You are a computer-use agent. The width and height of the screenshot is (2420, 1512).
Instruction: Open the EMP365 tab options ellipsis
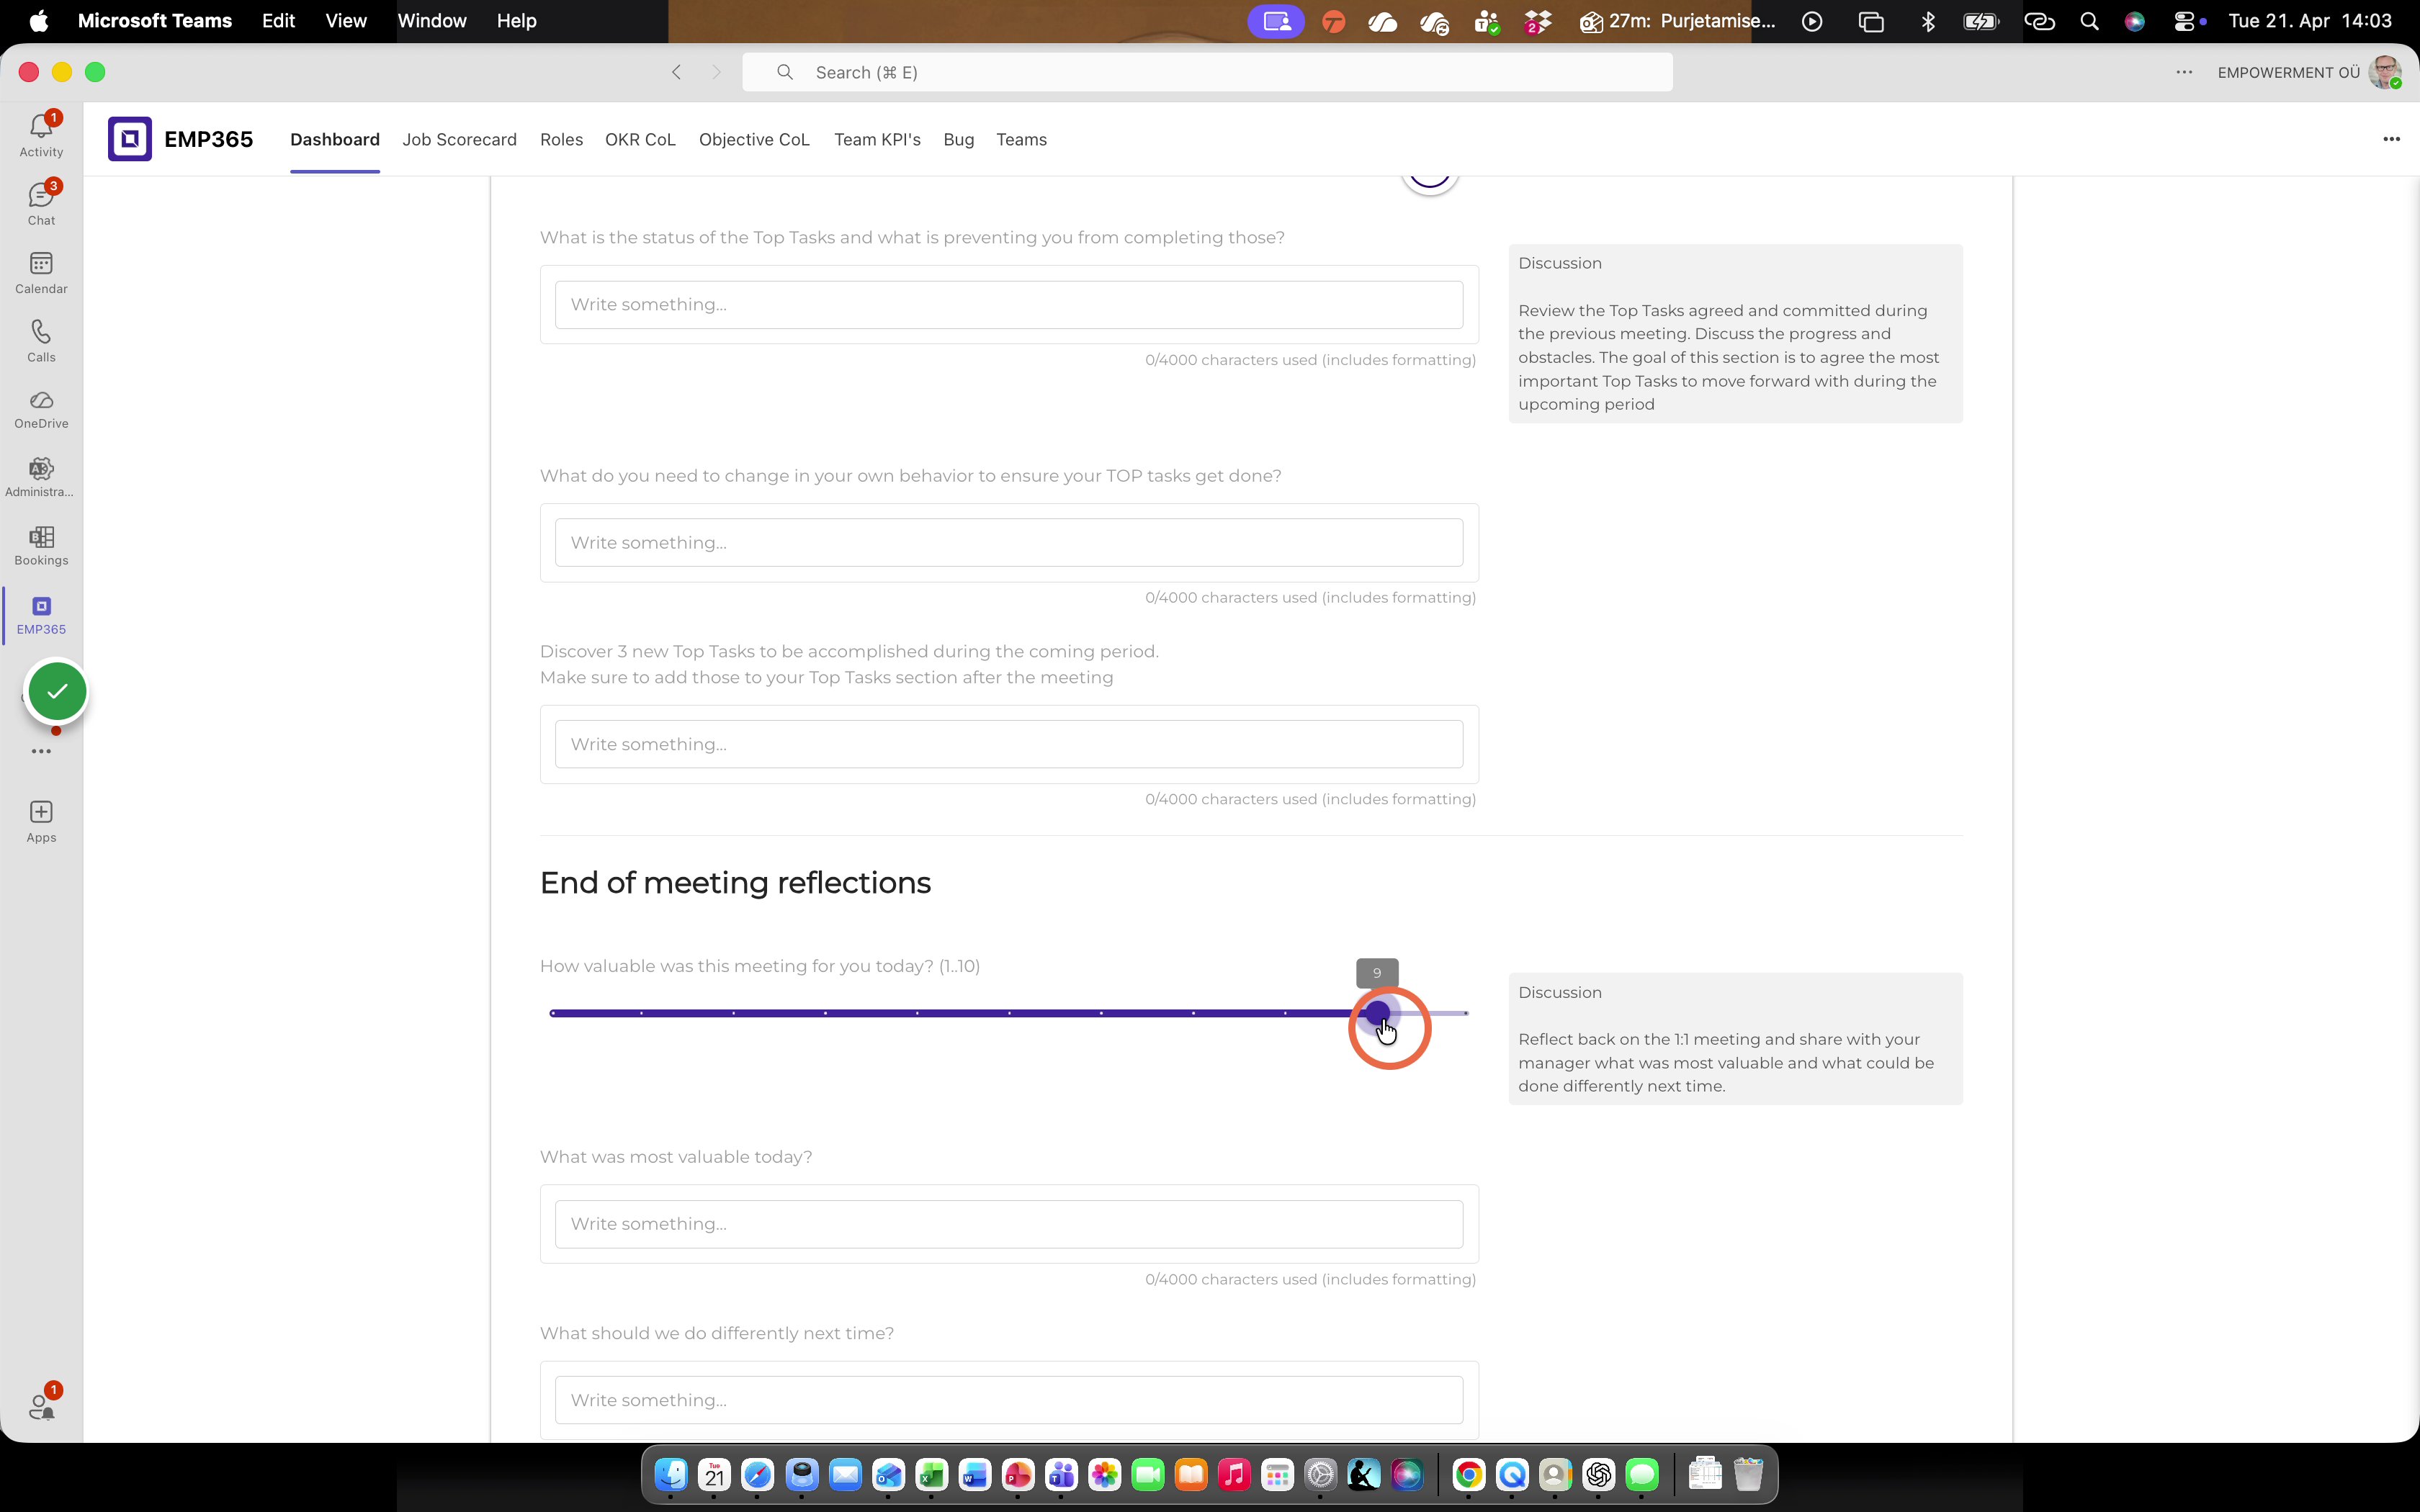click(x=2391, y=139)
